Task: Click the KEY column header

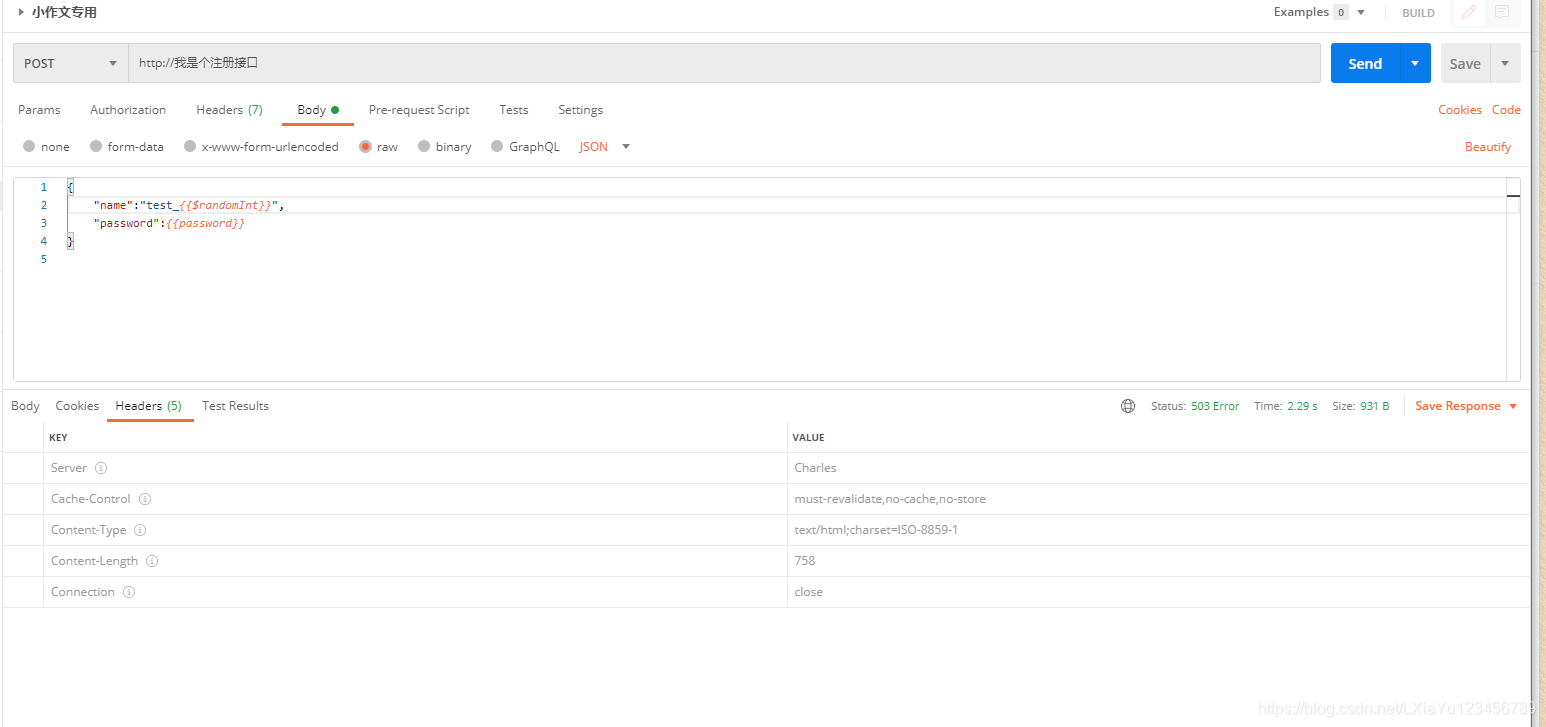Action: 58,438
